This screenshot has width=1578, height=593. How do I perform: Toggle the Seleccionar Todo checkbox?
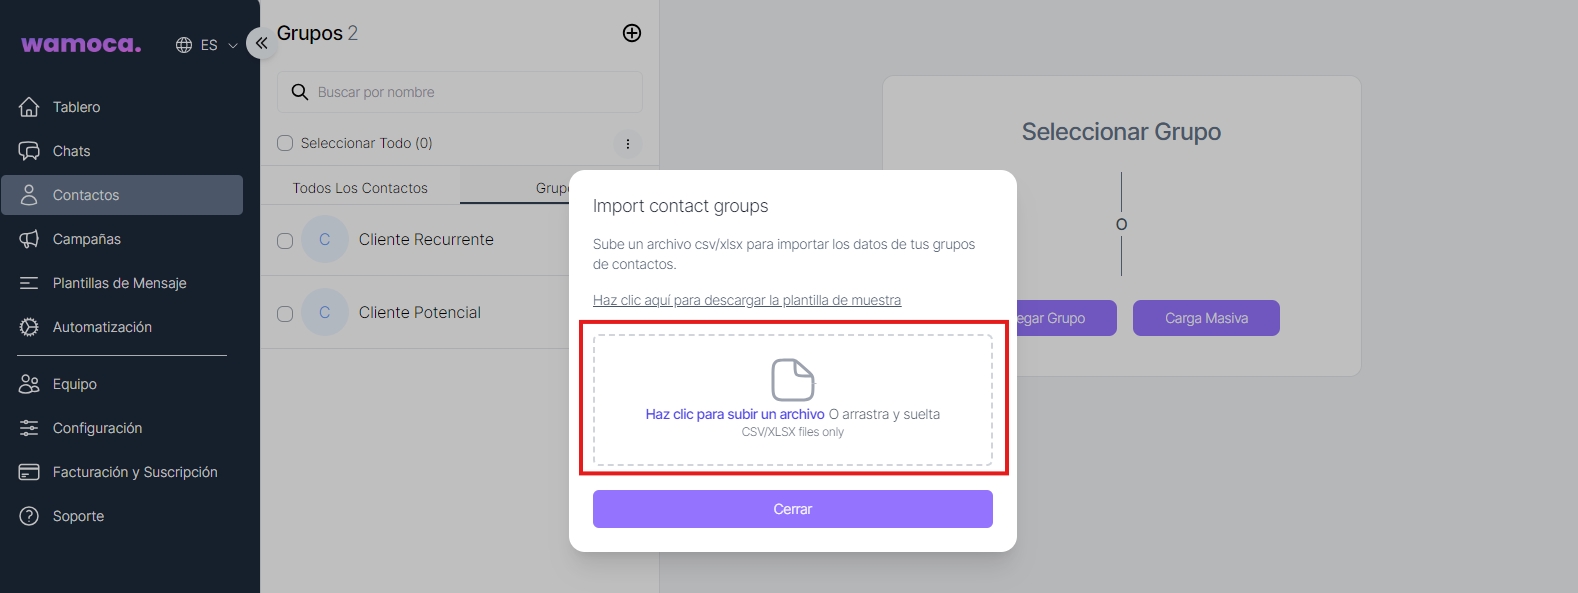pyautogui.click(x=285, y=143)
